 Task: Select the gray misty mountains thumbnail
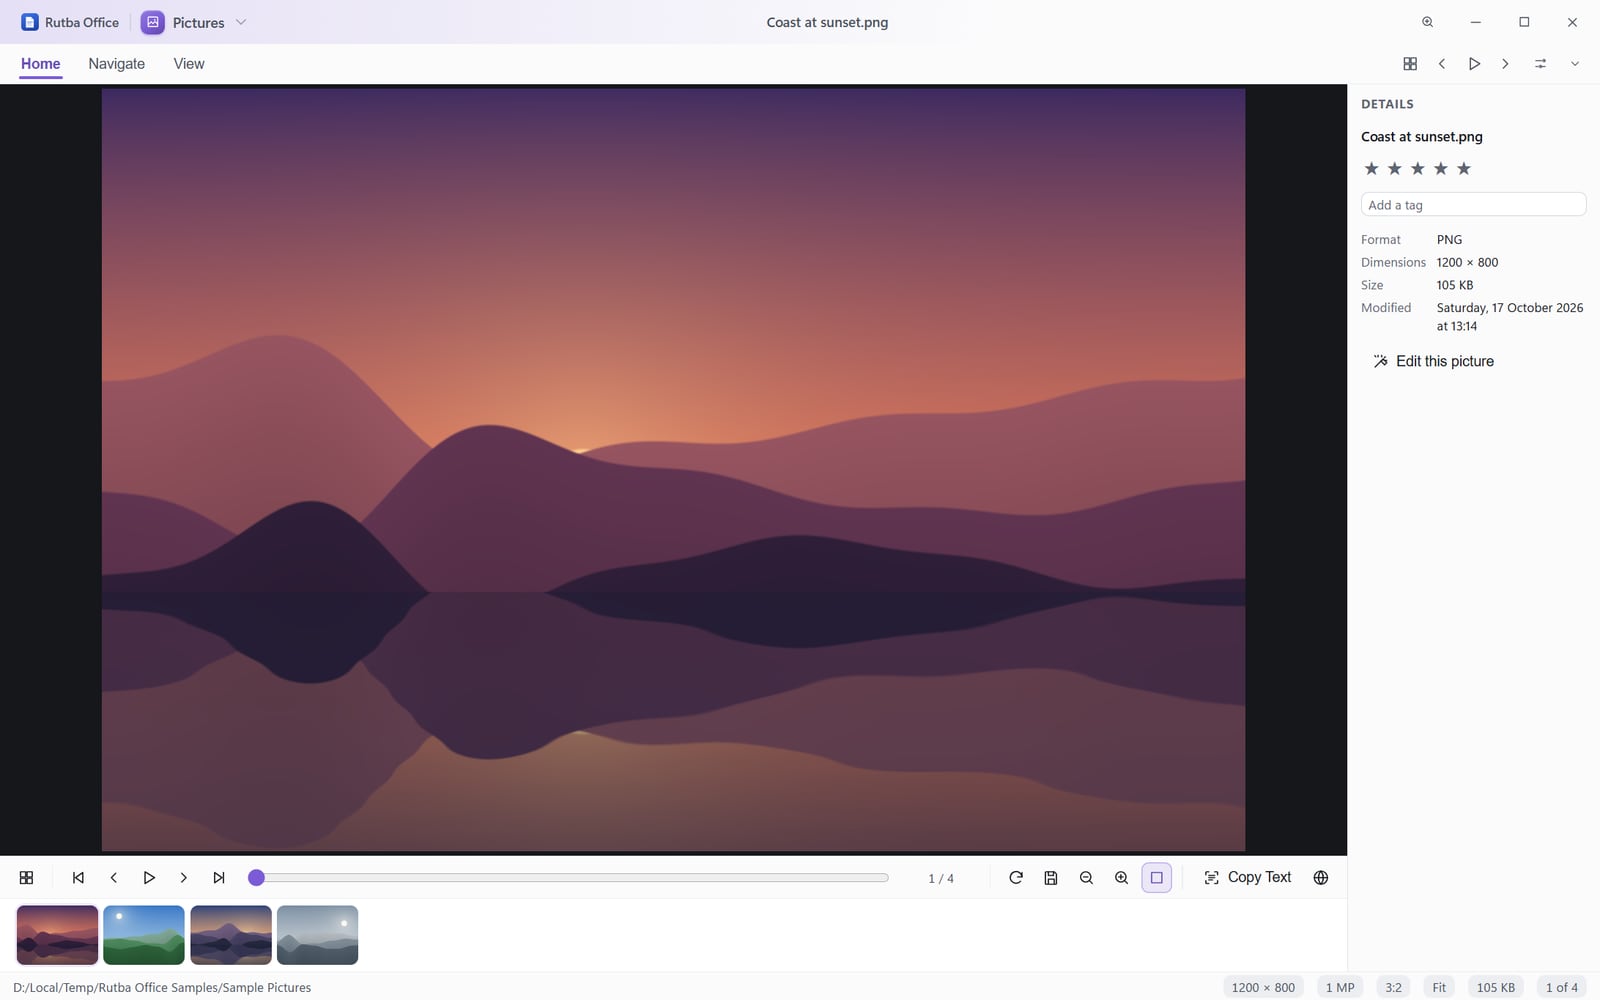point(318,935)
